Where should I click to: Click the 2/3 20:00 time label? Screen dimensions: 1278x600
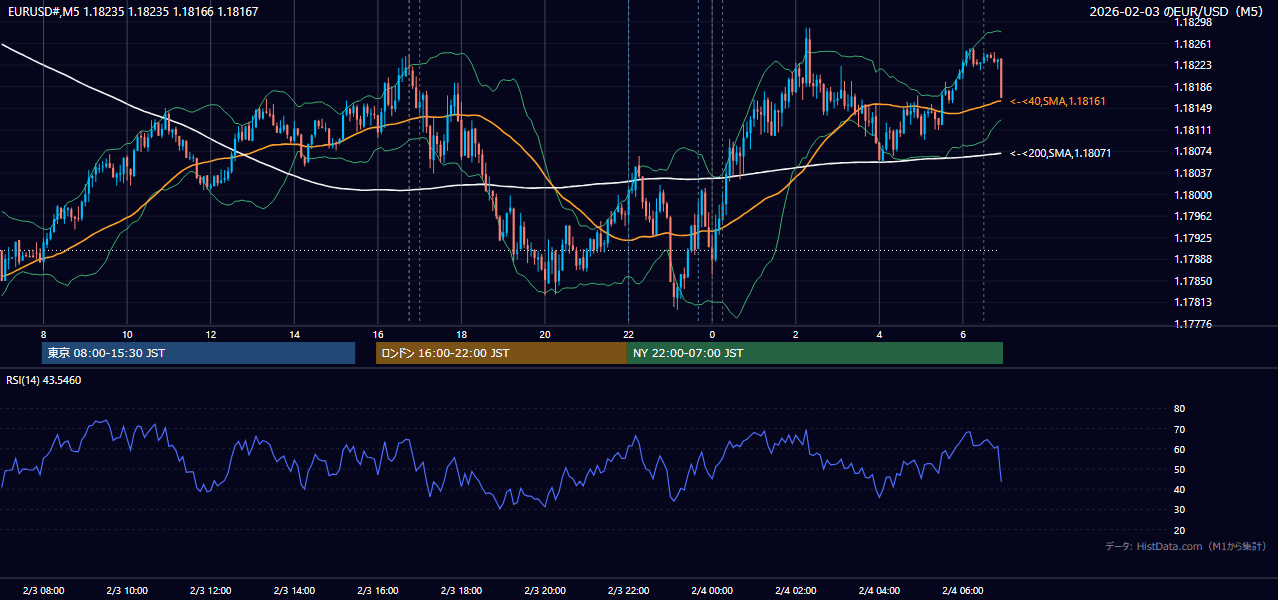[x=545, y=590]
